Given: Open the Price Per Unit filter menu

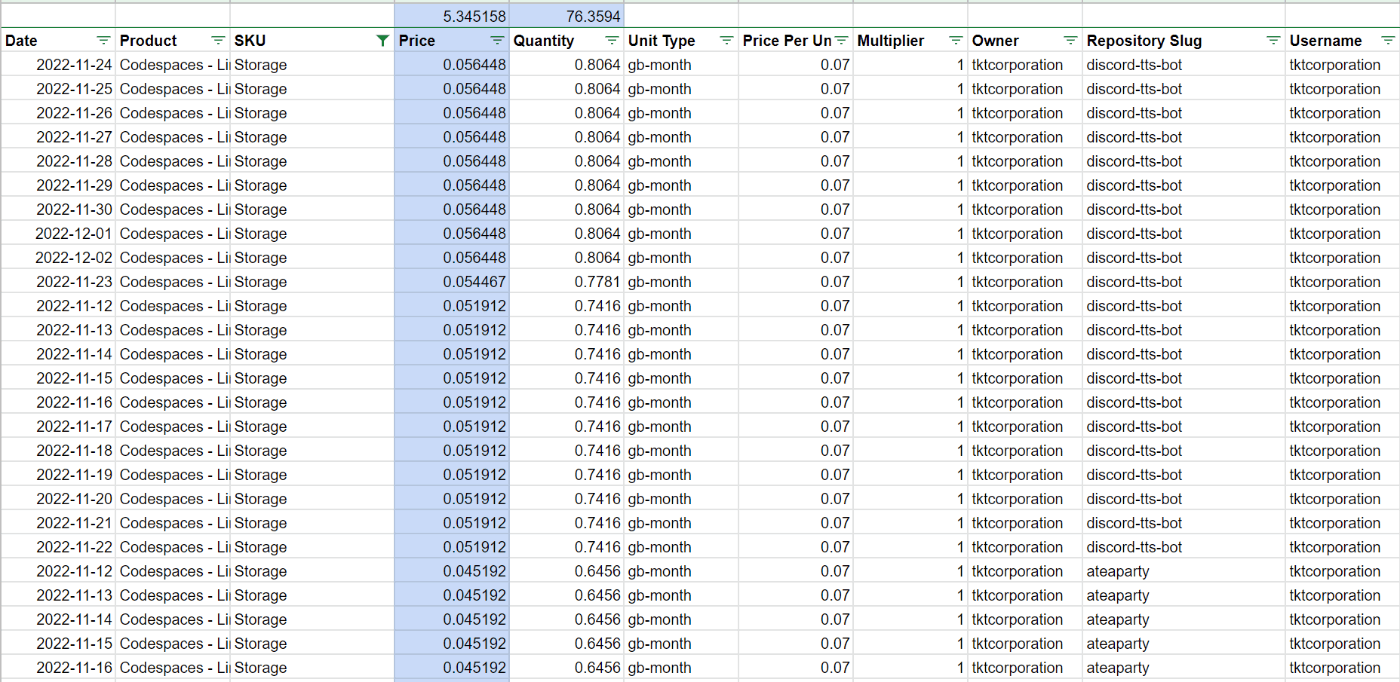Looking at the screenshot, I should [841, 41].
